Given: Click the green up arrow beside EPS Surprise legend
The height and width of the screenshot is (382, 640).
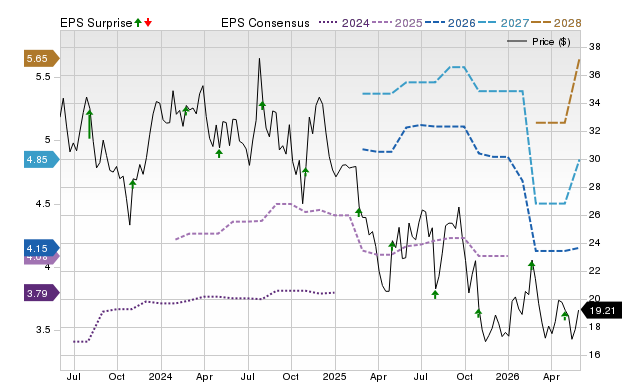Looking at the screenshot, I should [138, 22].
